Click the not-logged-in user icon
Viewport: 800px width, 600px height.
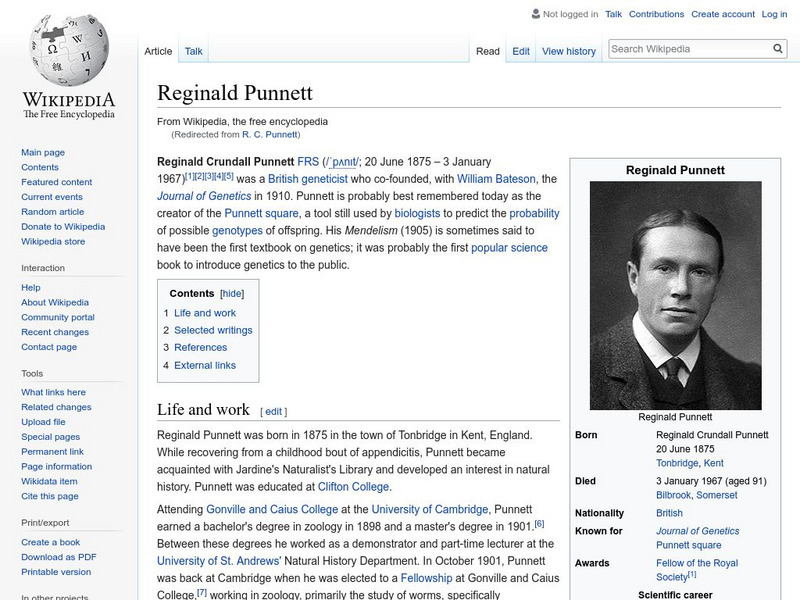click(x=536, y=14)
